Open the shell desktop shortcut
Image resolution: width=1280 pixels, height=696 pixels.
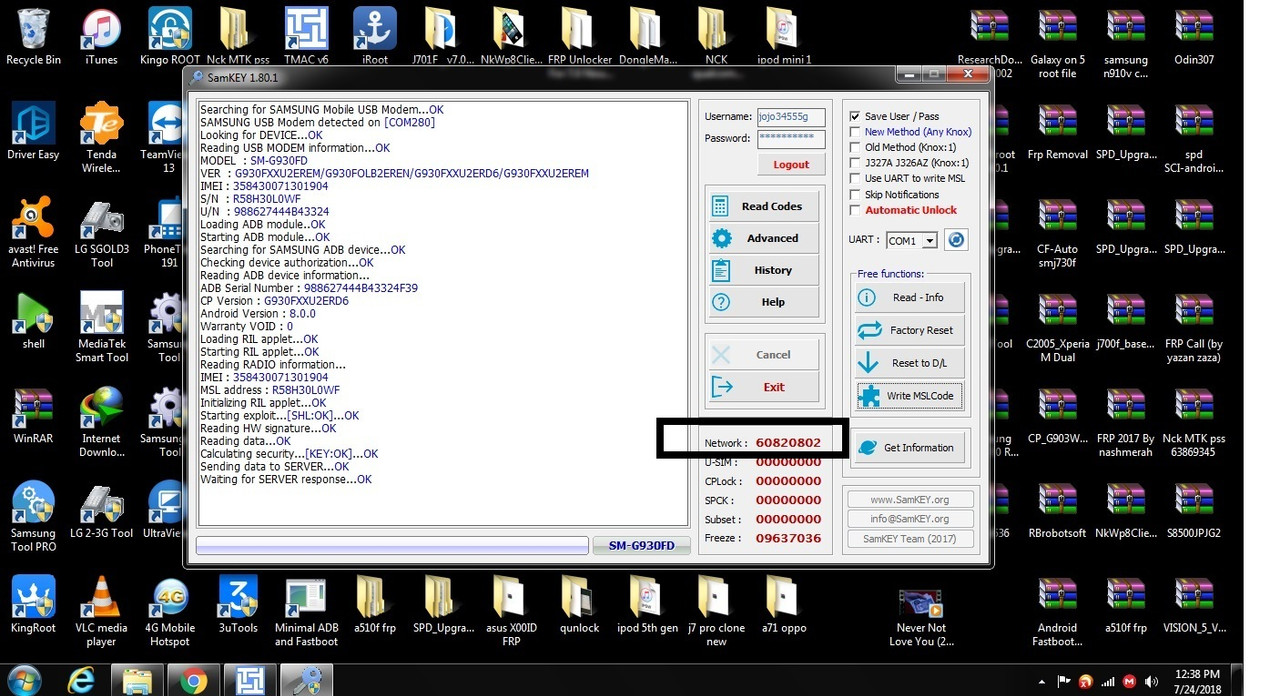(33, 320)
